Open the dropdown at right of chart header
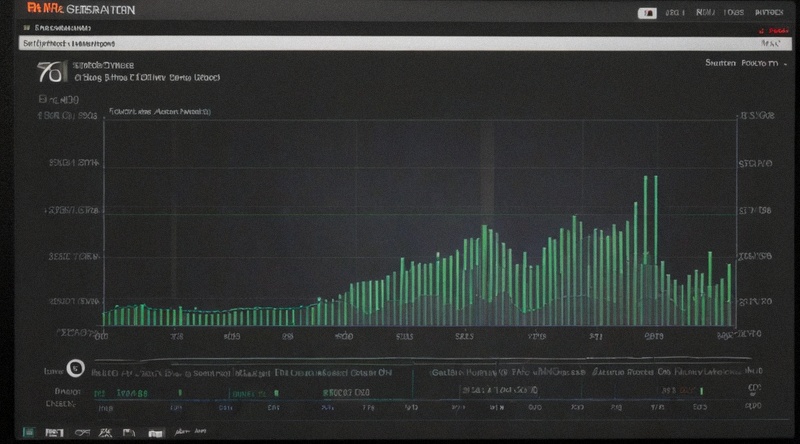 click(x=745, y=63)
